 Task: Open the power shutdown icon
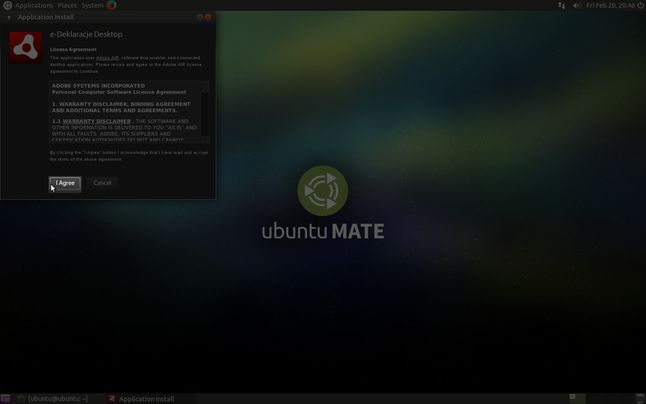coord(641,5)
